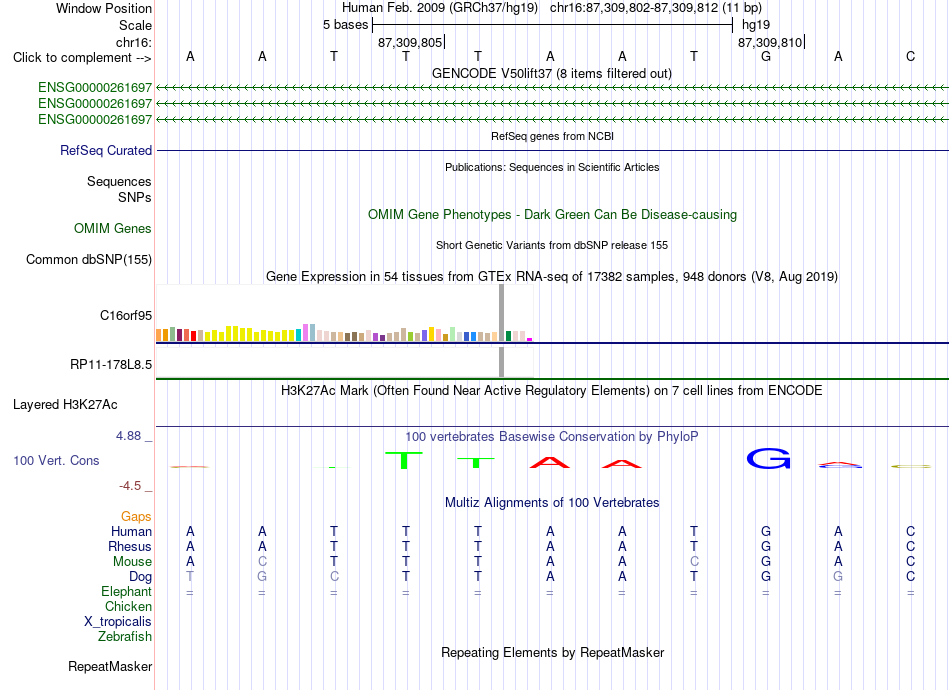Click the hg19 label beside the scale bar

click(756, 25)
